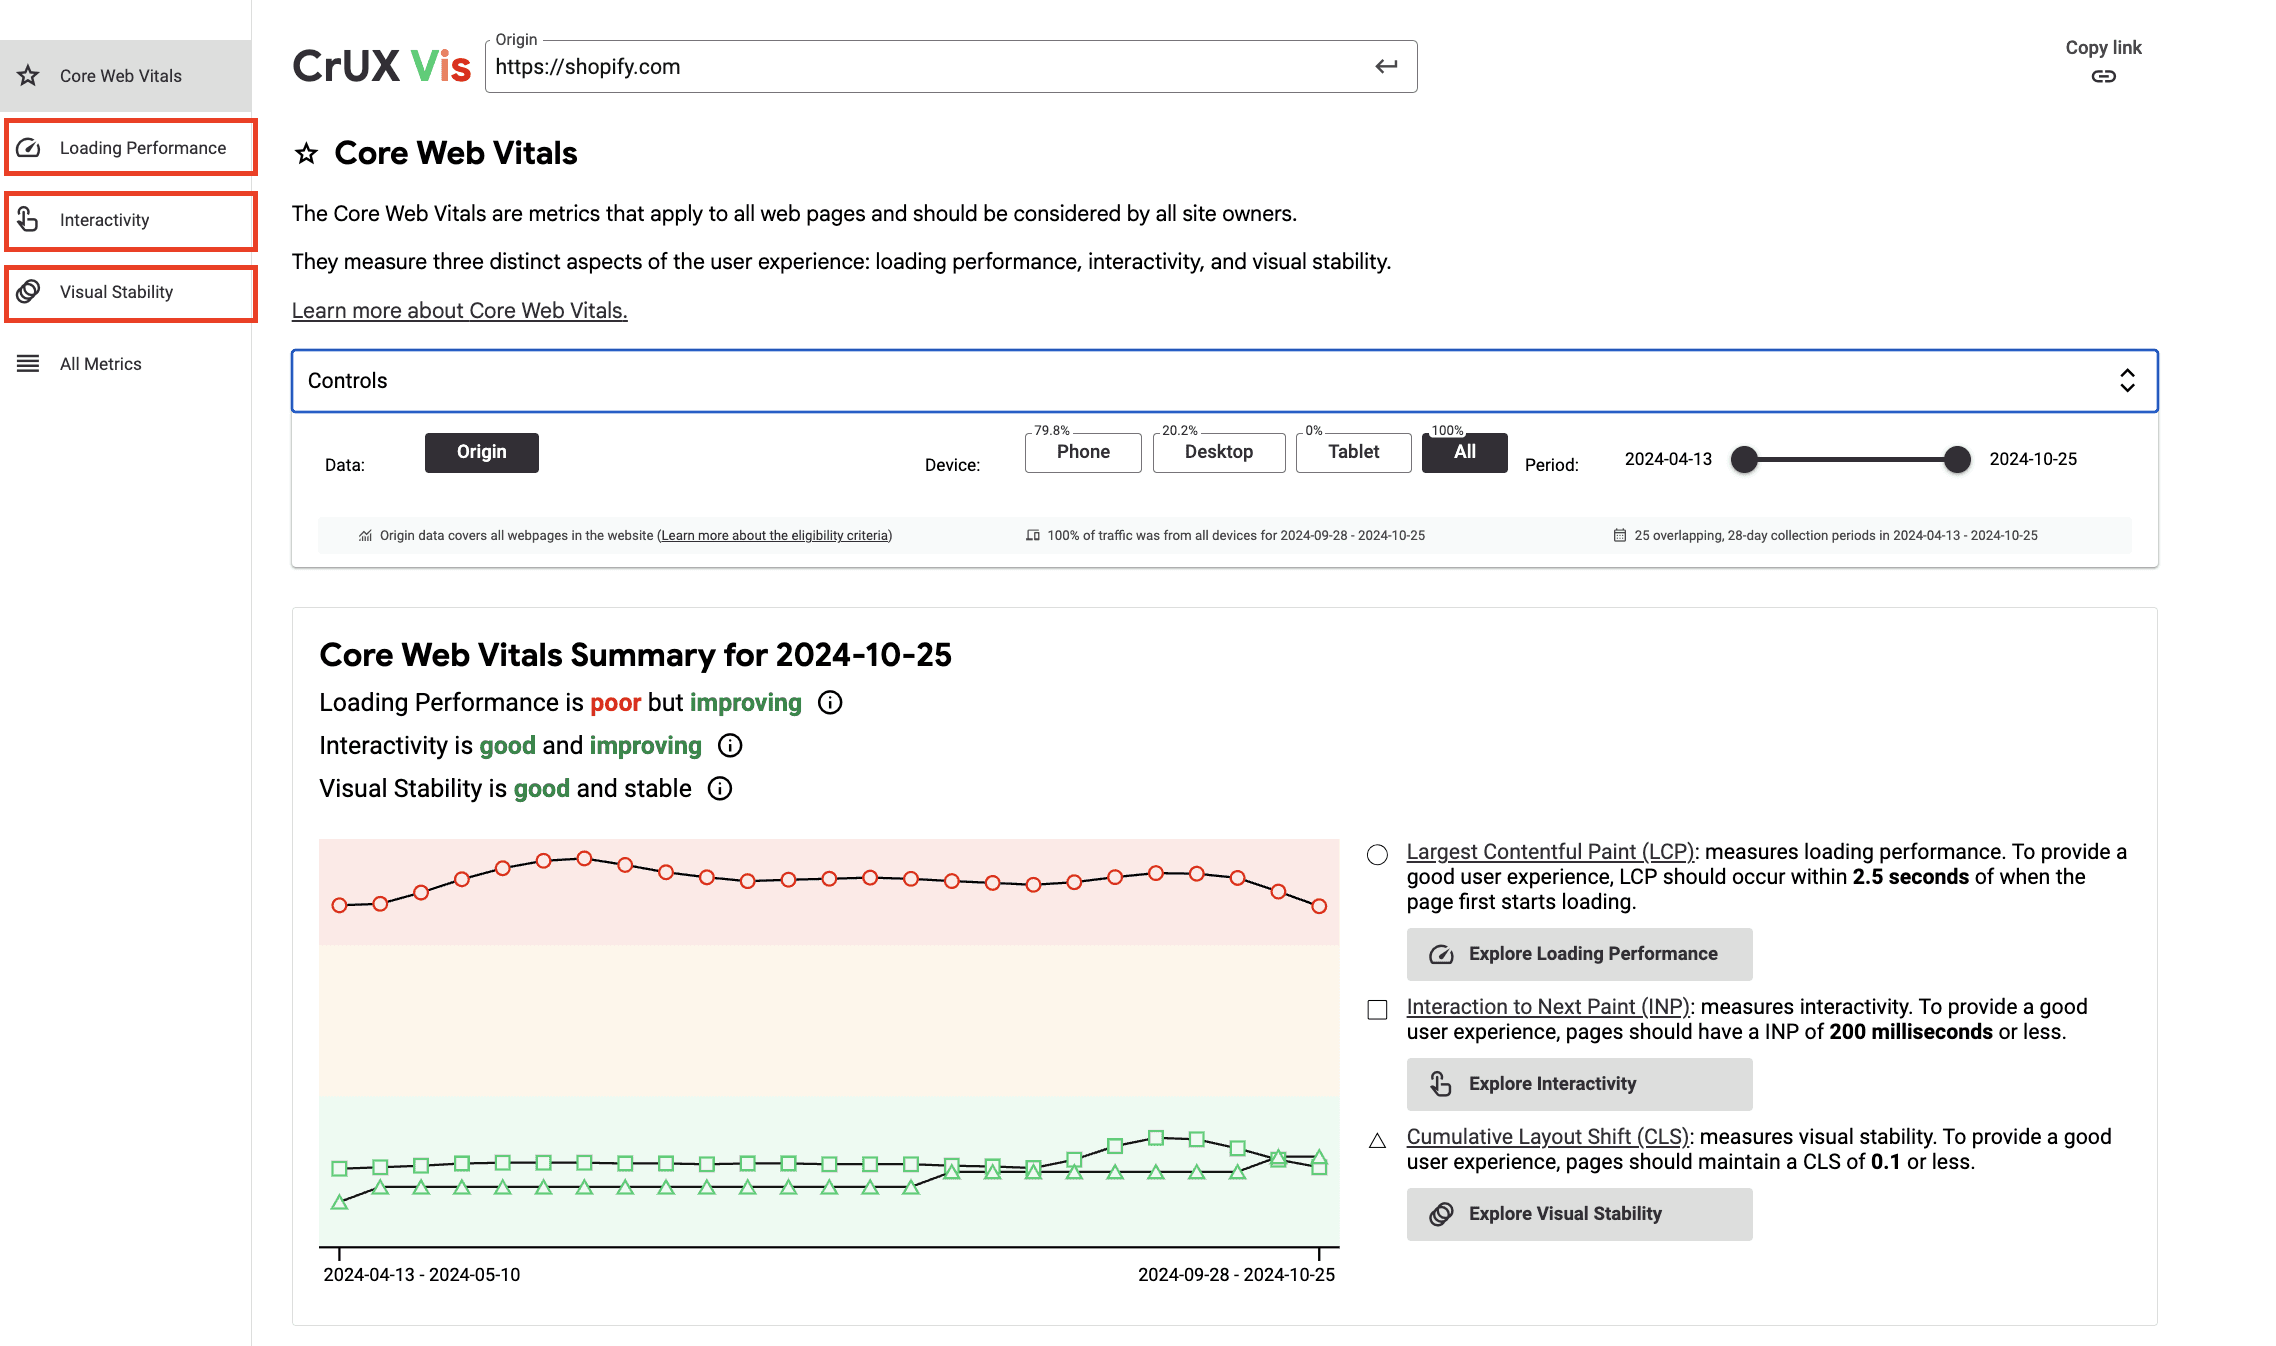Click the submit arrow icon in Origin field

[1386, 66]
